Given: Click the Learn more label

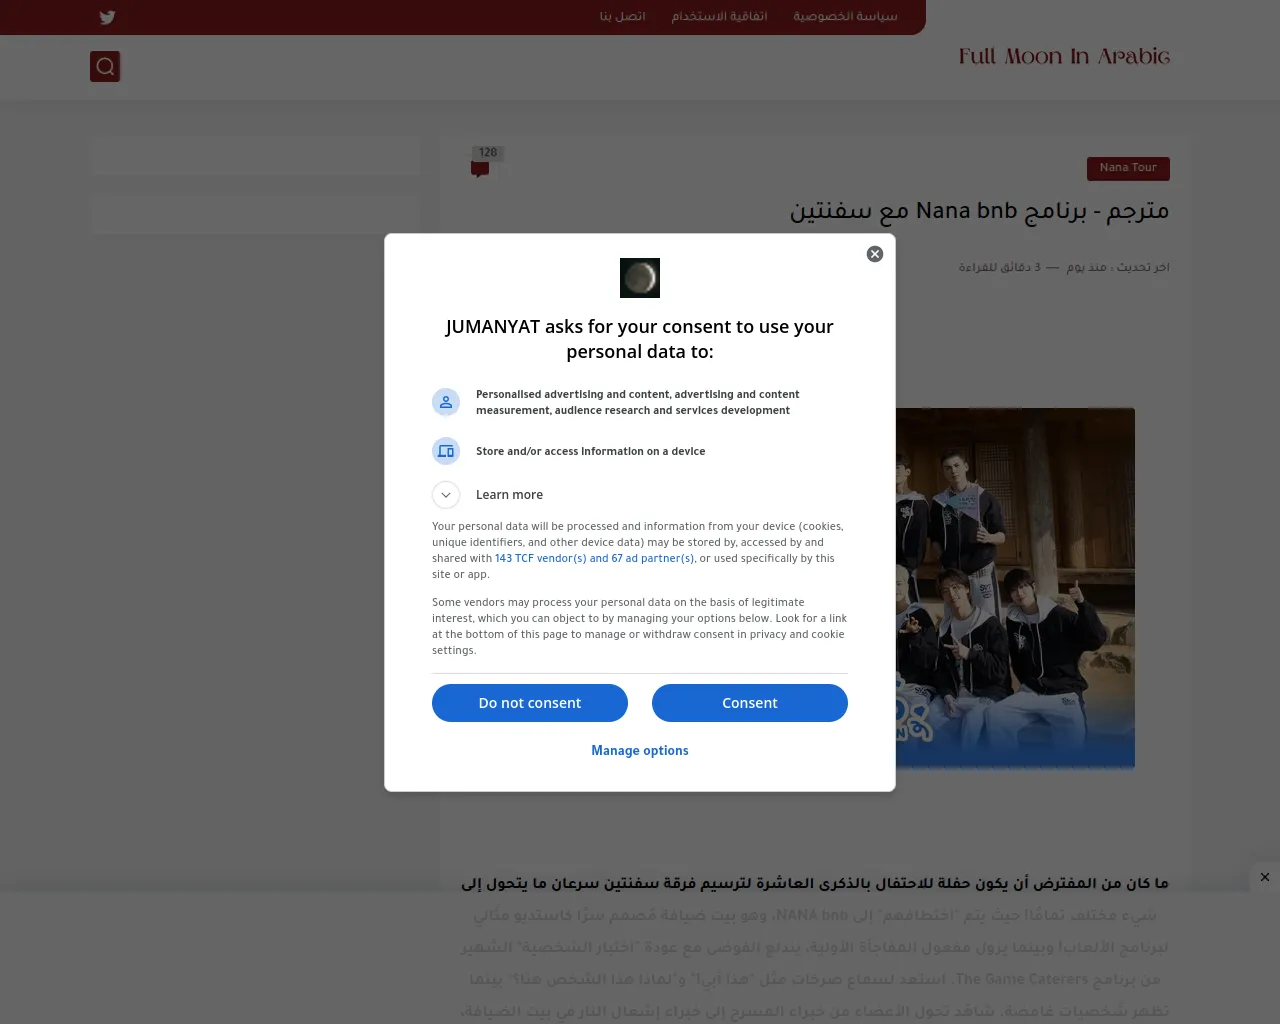Looking at the screenshot, I should (509, 495).
